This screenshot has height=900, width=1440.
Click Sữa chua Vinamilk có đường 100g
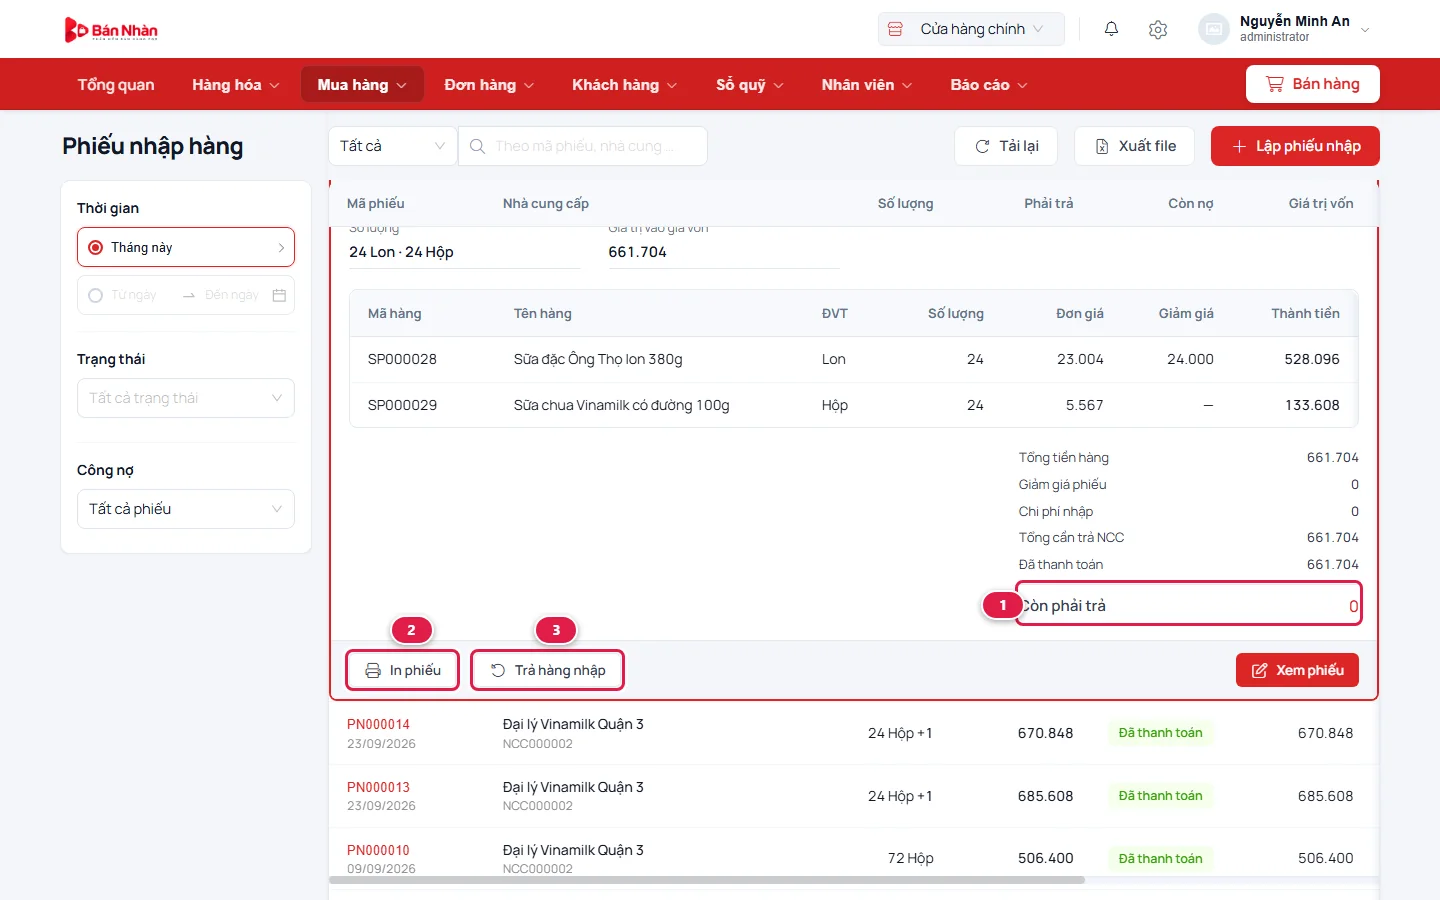point(622,405)
